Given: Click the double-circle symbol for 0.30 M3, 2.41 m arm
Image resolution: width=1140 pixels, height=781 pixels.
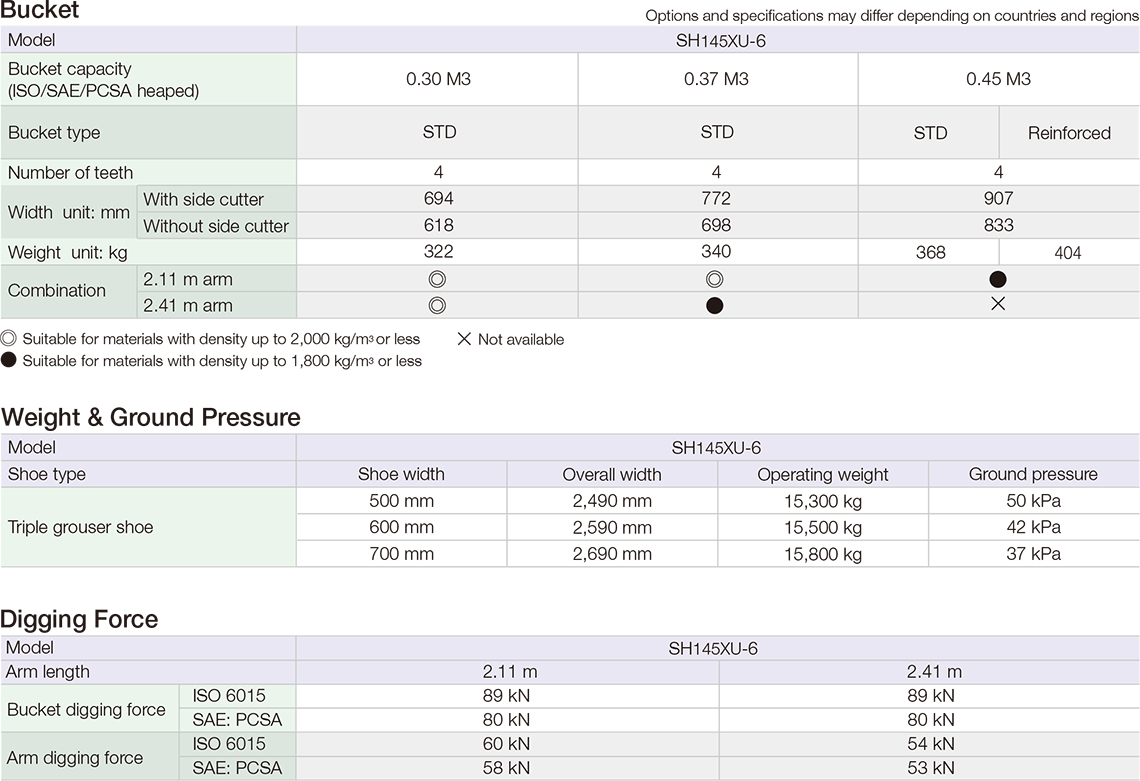Looking at the screenshot, I should point(437,305).
